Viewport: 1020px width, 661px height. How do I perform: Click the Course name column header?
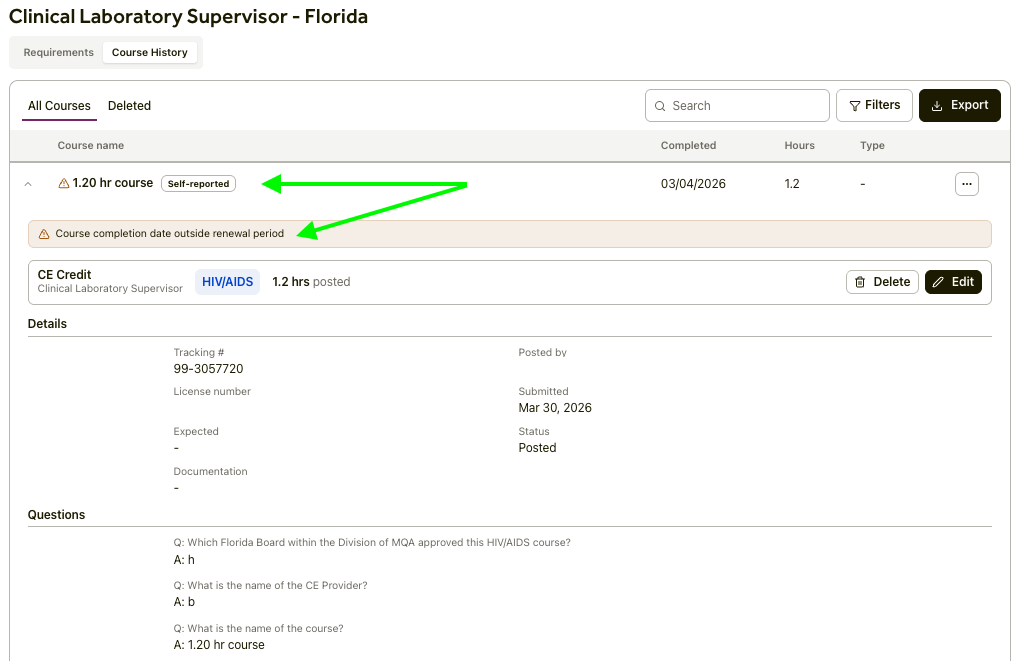91,146
